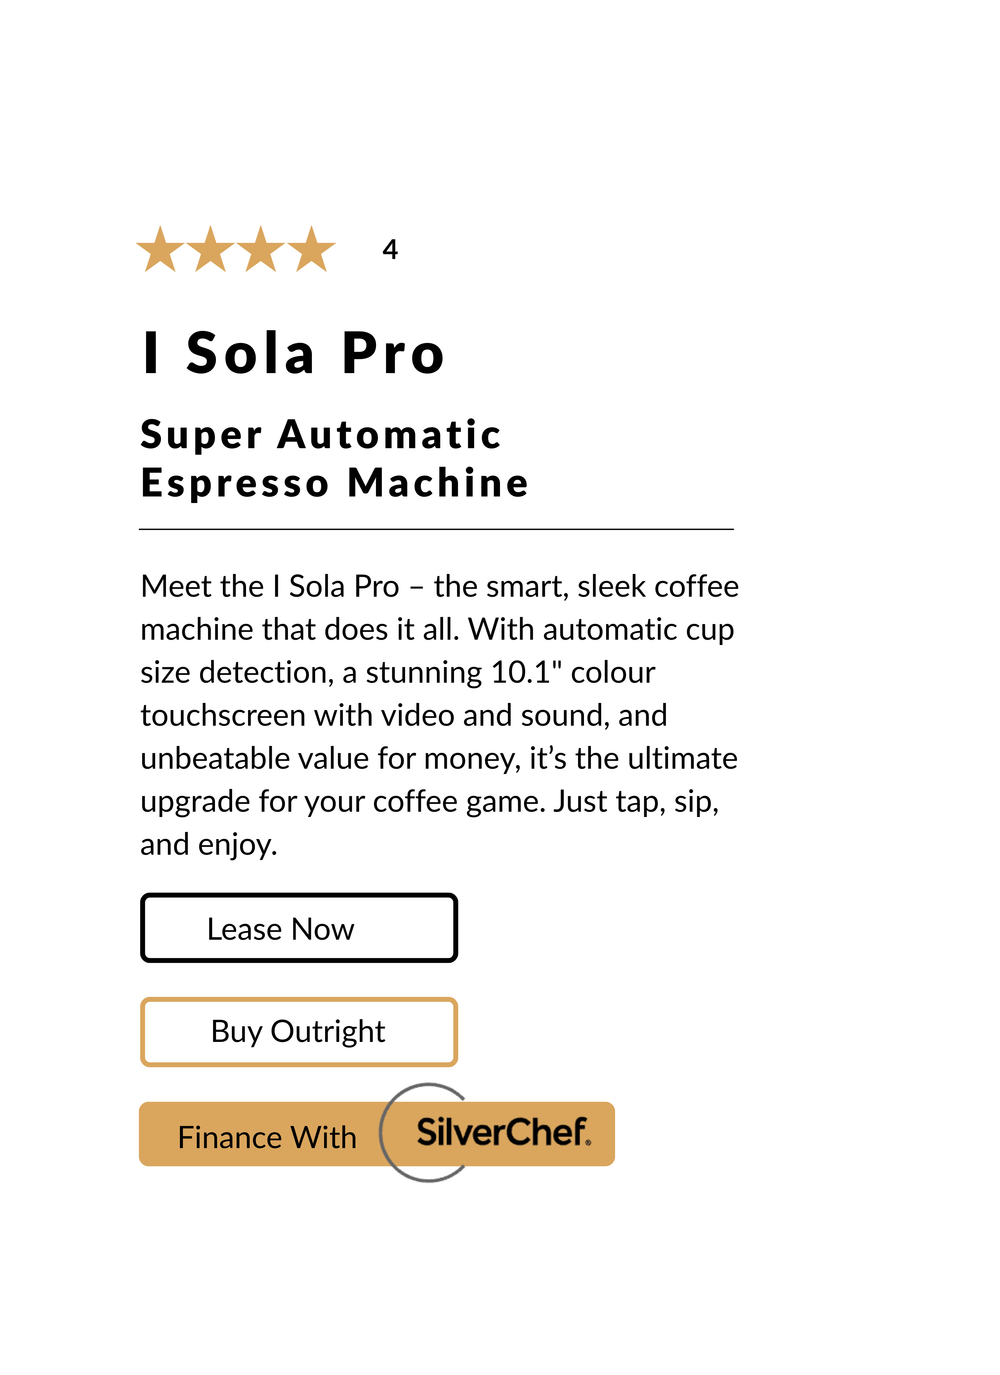Click the 'size detection' description text
Image resolution: width=1000 pixels, height=1375 pixels.
tap(236, 672)
